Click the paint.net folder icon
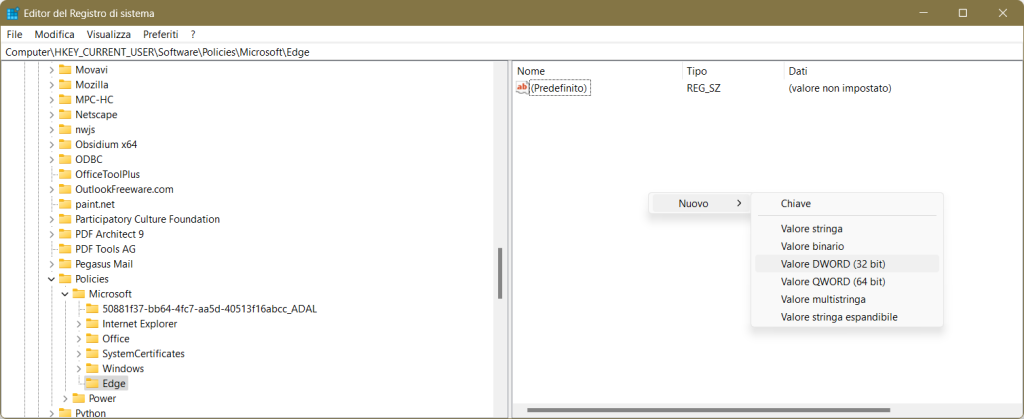This screenshot has width=1024, height=419. click(x=65, y=204)
